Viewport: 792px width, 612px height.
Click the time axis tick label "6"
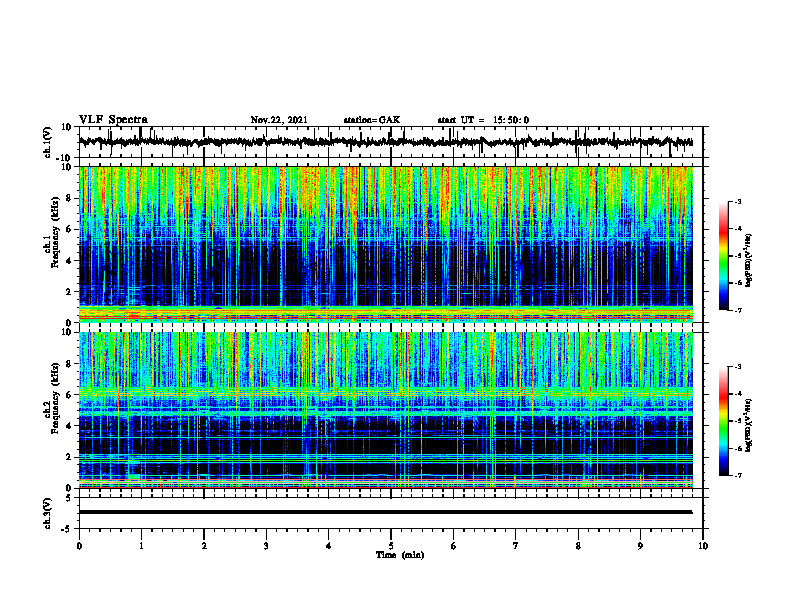pyautogui.click(x=454, y=546)
